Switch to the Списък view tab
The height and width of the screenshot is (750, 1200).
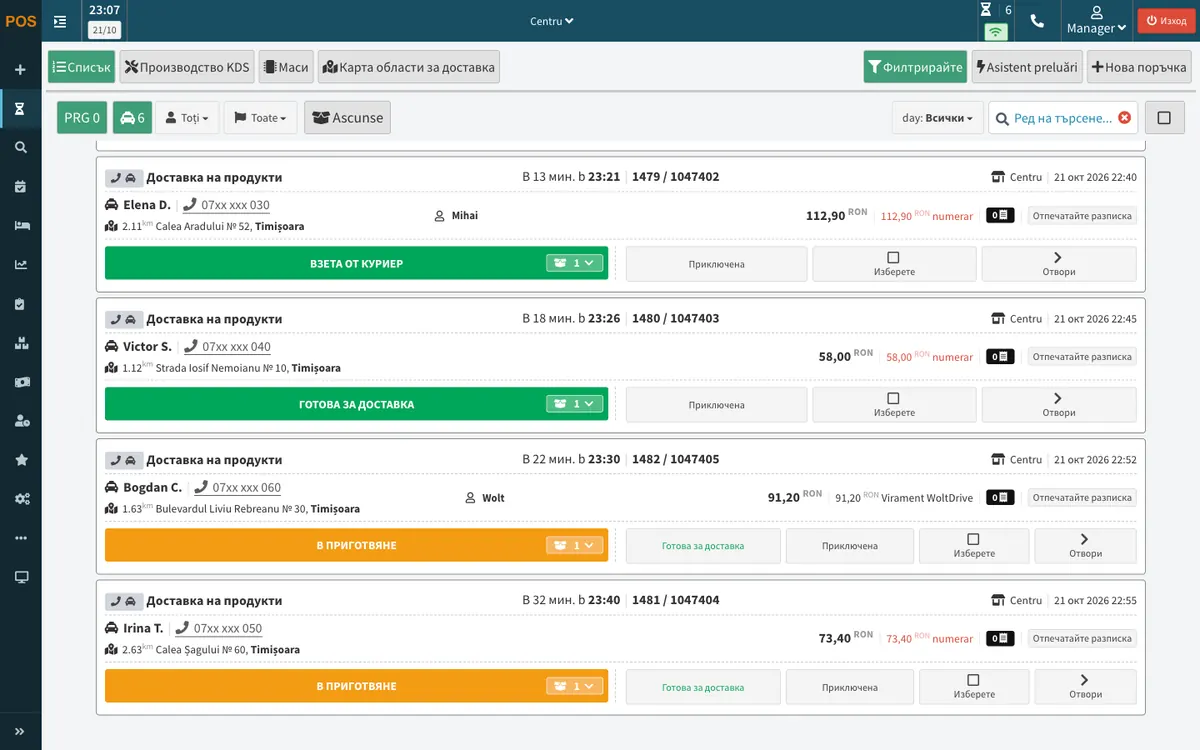coord(81,67)
